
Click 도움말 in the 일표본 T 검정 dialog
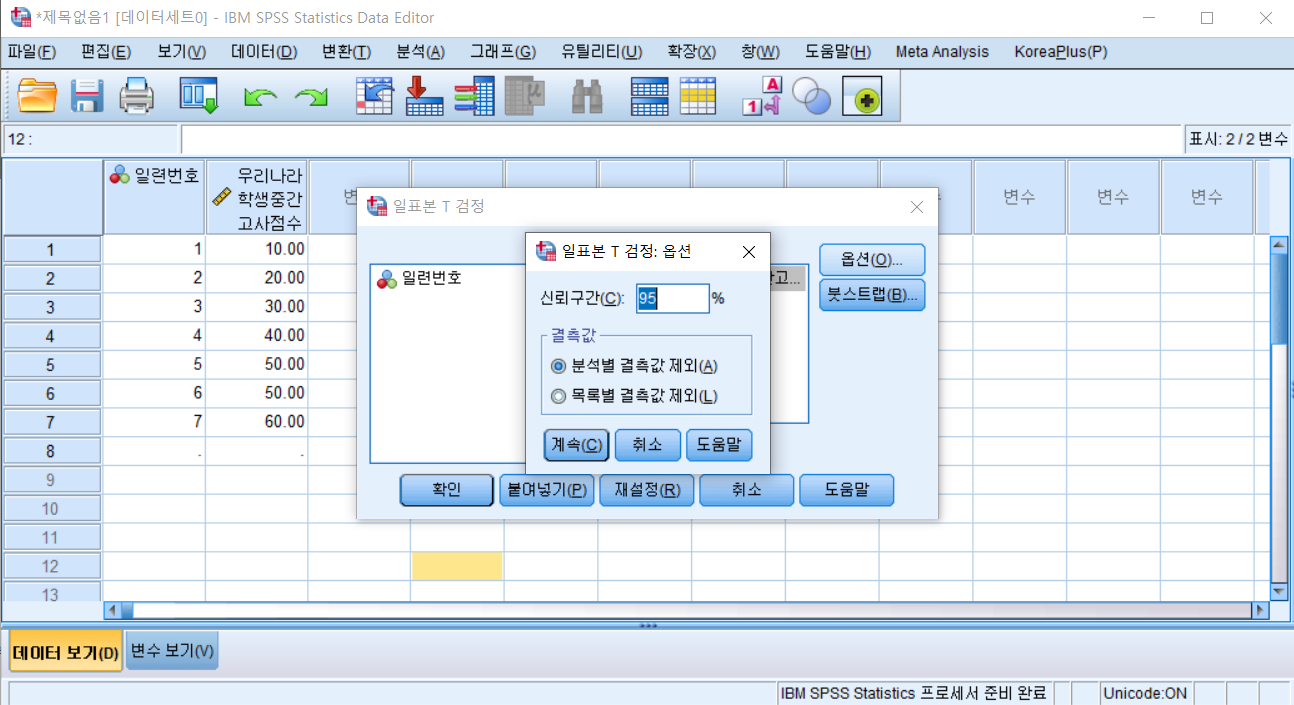point(847,490)
